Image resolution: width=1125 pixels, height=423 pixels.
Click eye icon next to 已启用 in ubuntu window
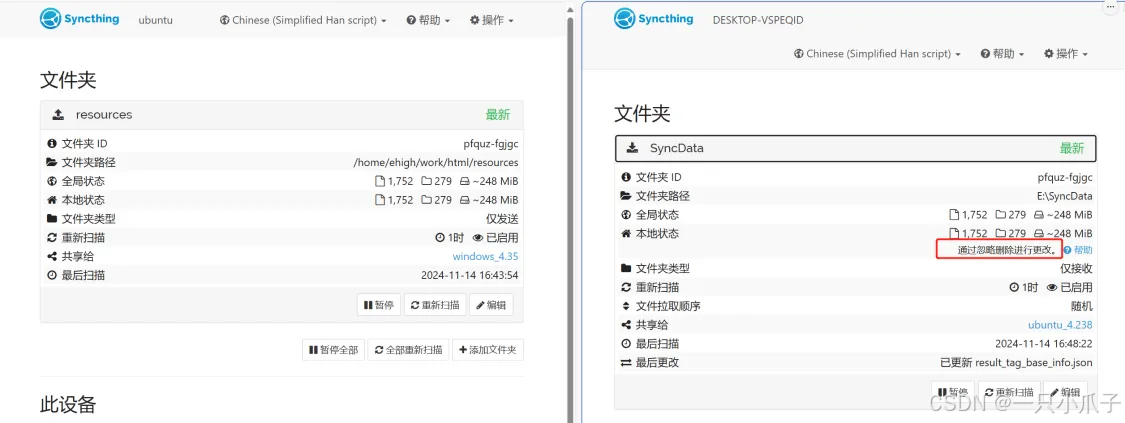[x=478, y=238]
